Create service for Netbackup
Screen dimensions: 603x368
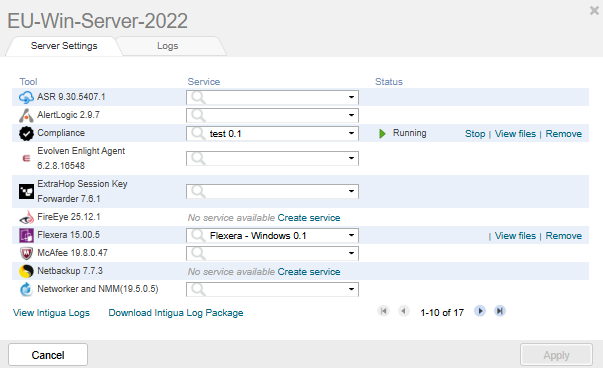pos(309,271)
